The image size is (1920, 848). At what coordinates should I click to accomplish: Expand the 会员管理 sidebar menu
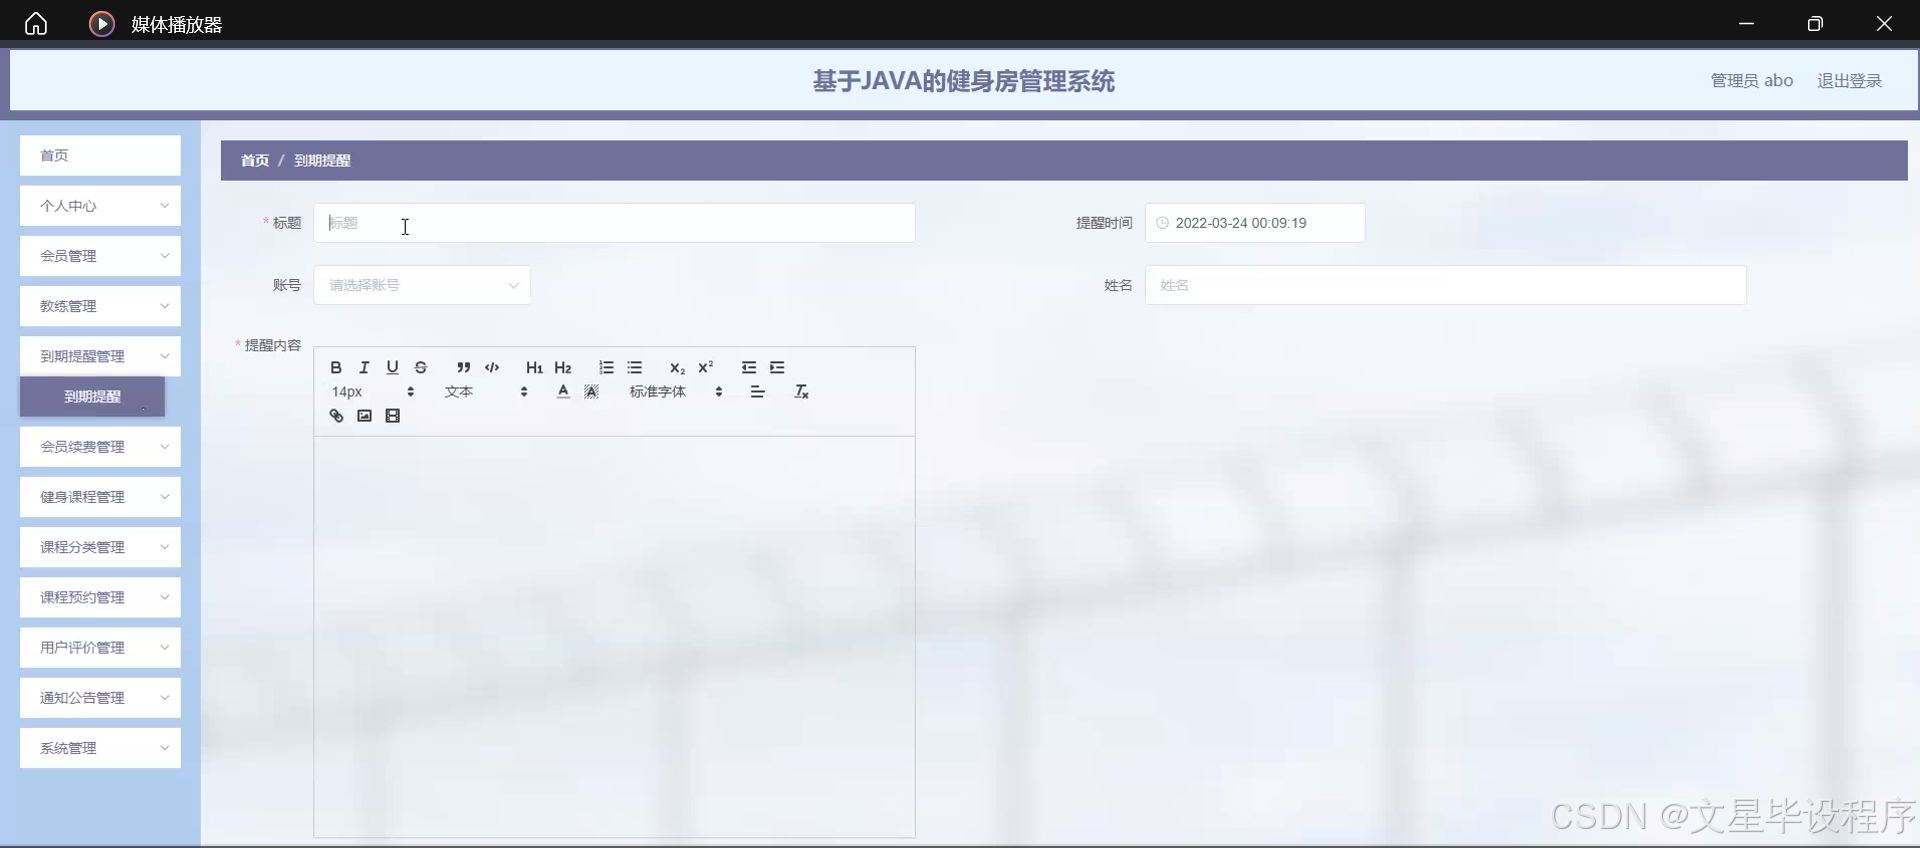click(100, 256)
